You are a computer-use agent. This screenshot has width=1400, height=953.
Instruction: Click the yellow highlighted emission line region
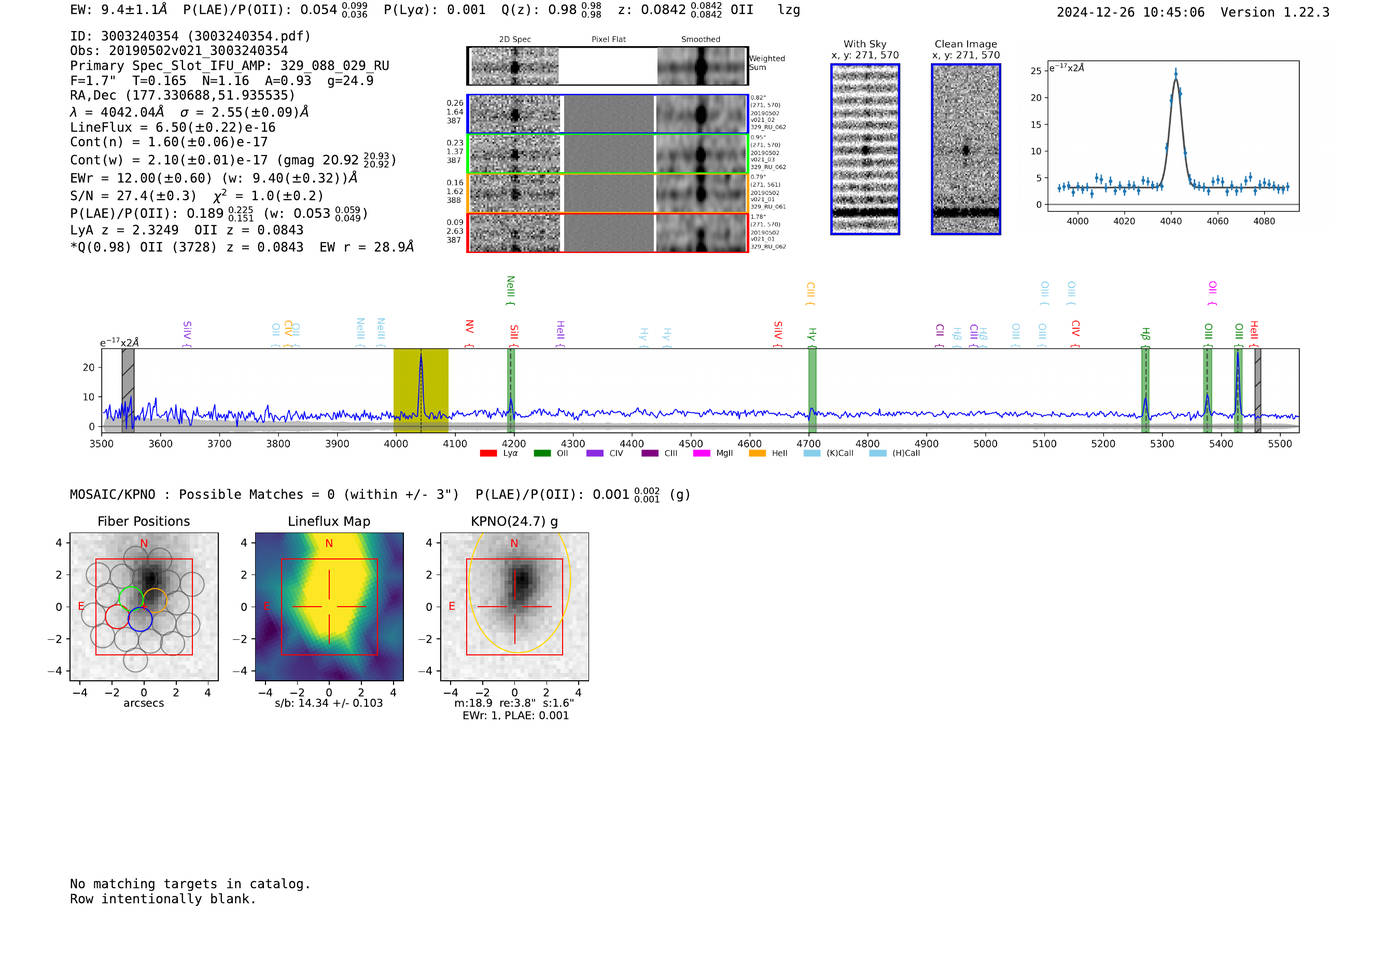pos(420,390)
